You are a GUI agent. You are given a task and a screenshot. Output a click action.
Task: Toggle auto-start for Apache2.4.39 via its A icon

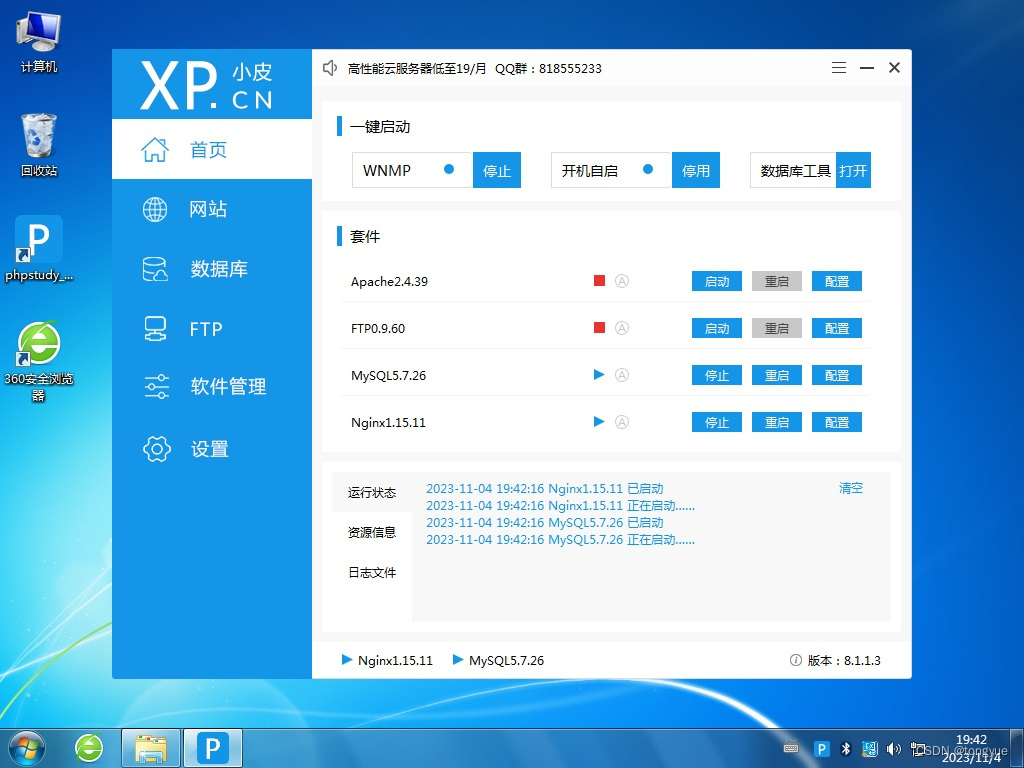[623, 281]
